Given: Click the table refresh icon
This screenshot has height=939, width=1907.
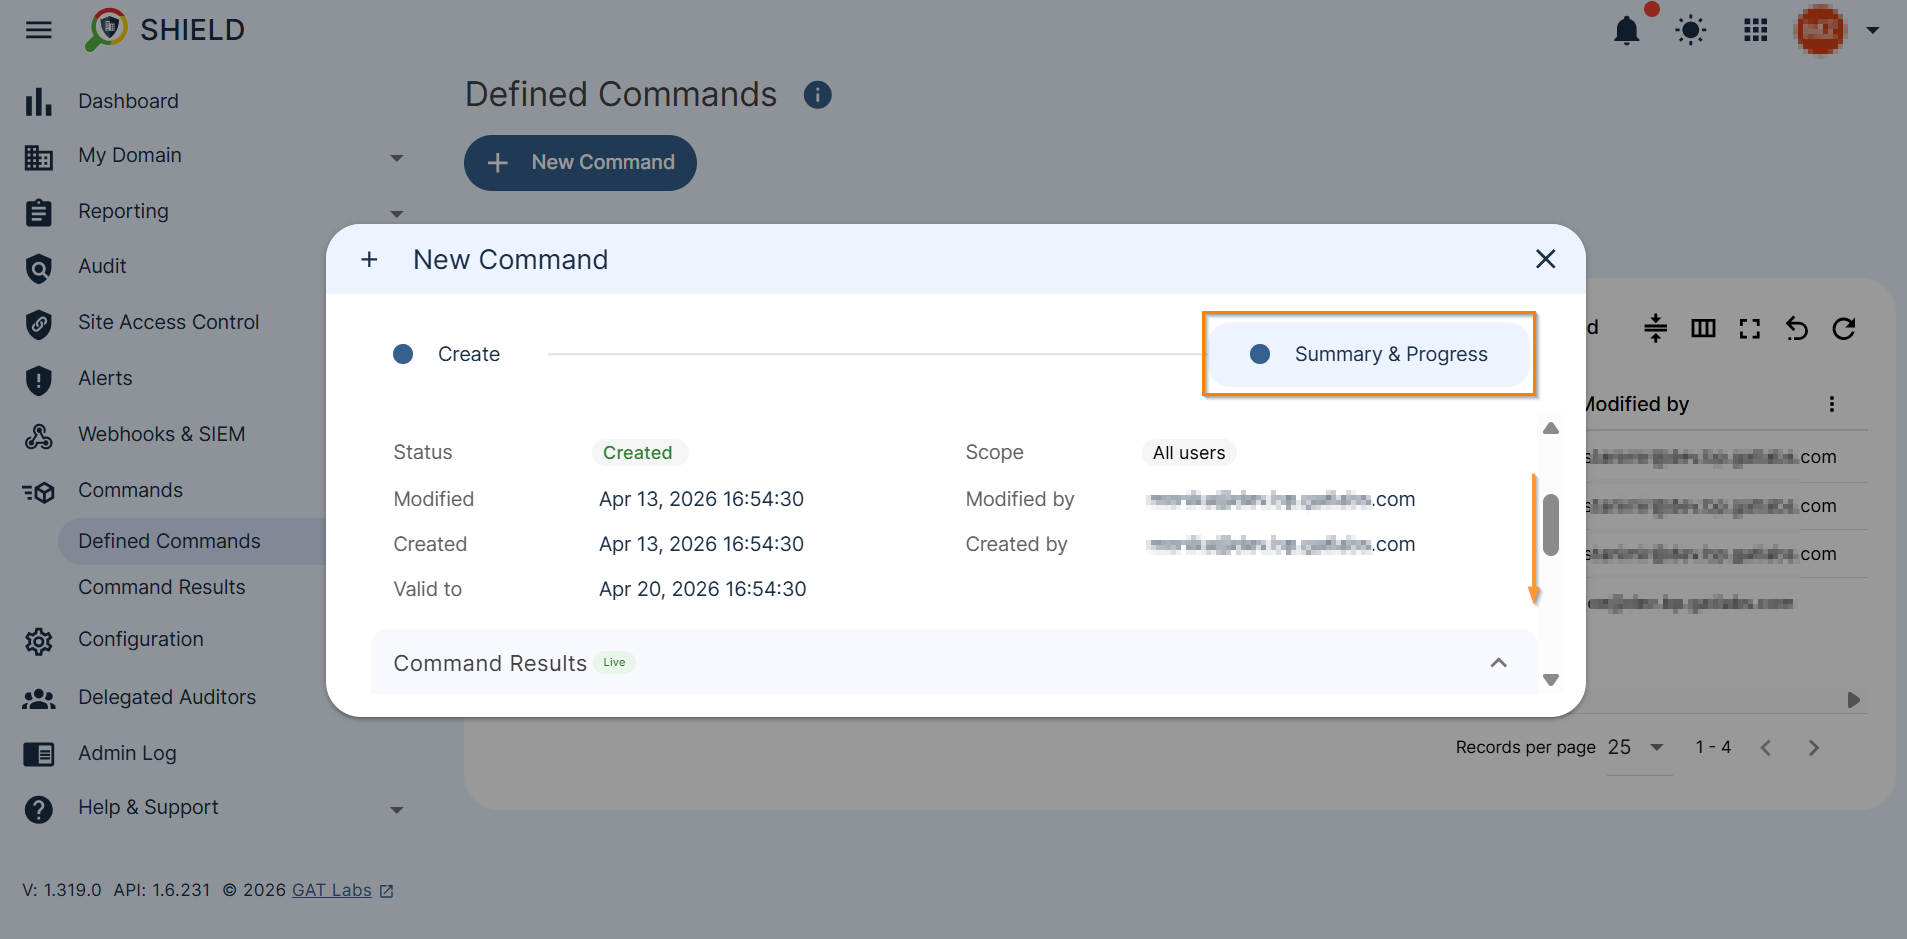Looking at the screenshot, I should (1844, 328).
